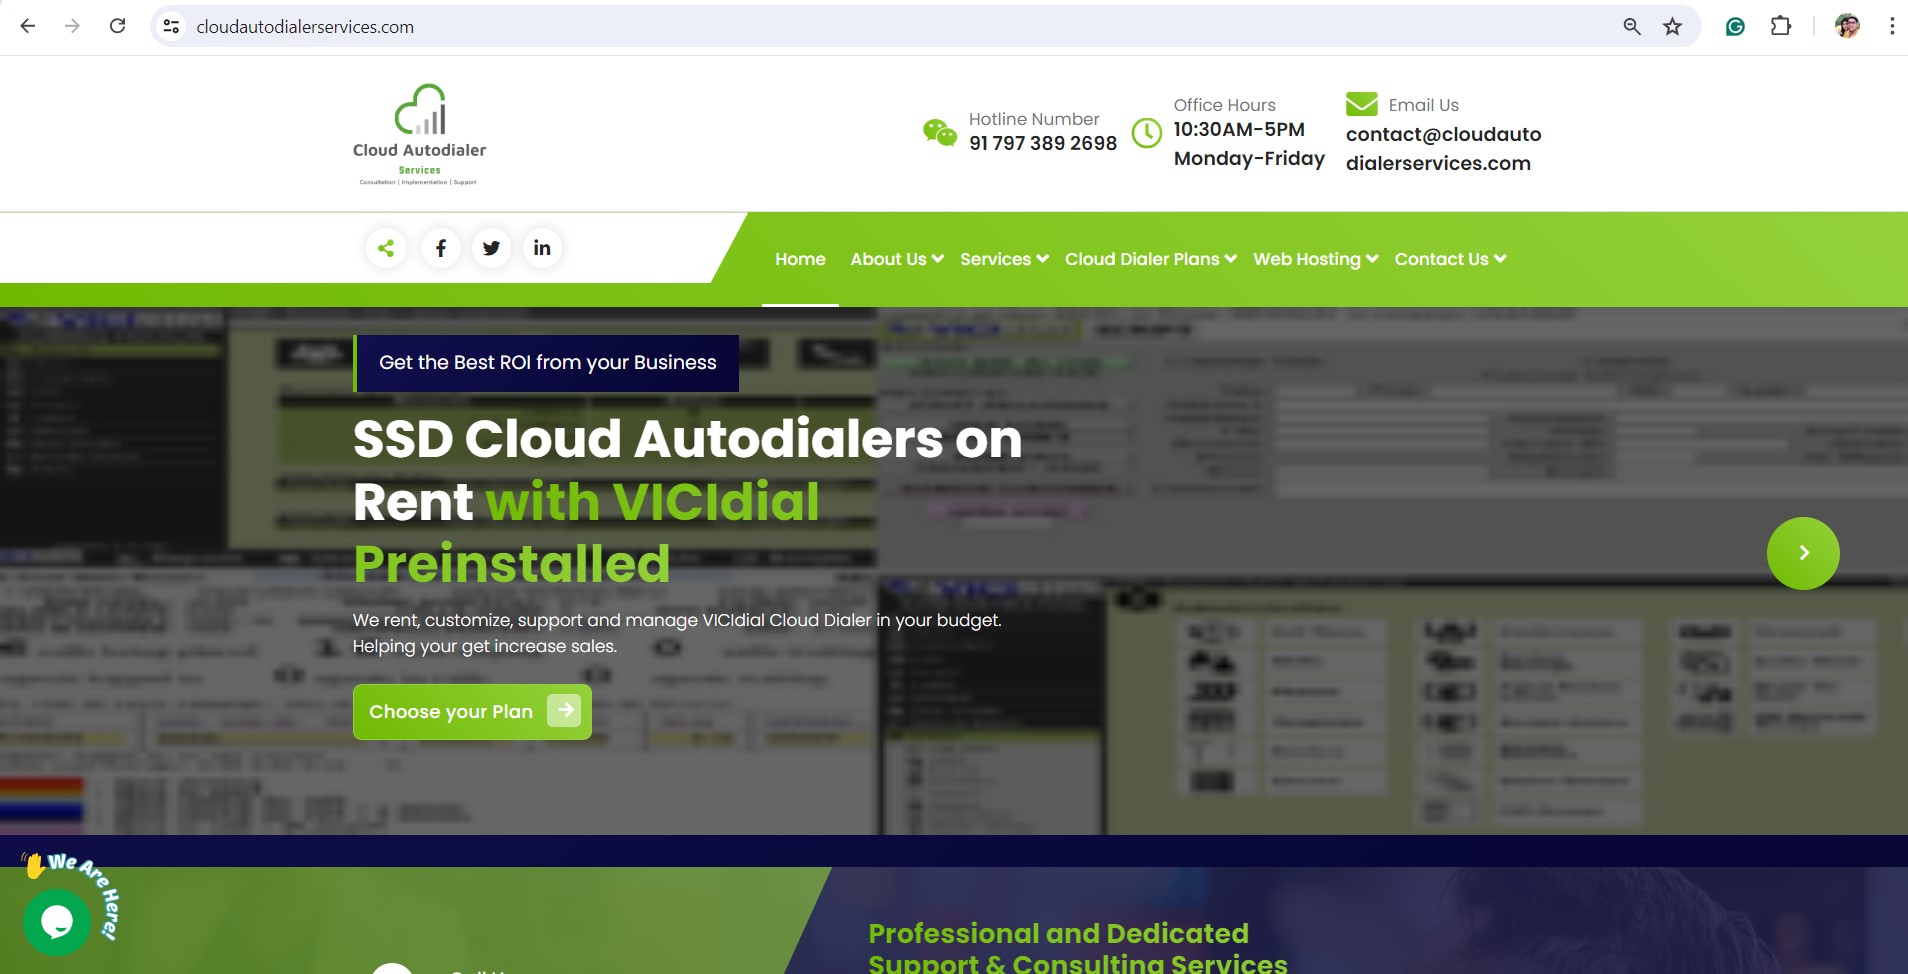Click hotline number 91 797 389 2698
Viewport: 1908px width, 974px height.
(1043, 143)
